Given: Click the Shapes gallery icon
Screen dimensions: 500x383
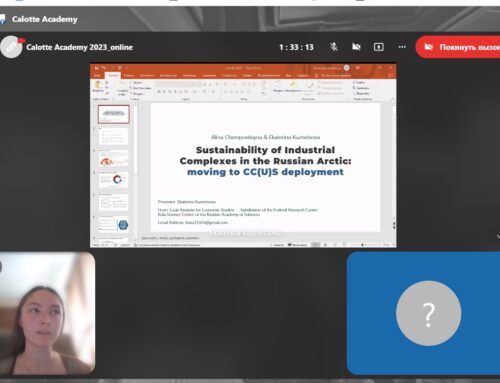Looking at the screenshot, I should (278, 84).
